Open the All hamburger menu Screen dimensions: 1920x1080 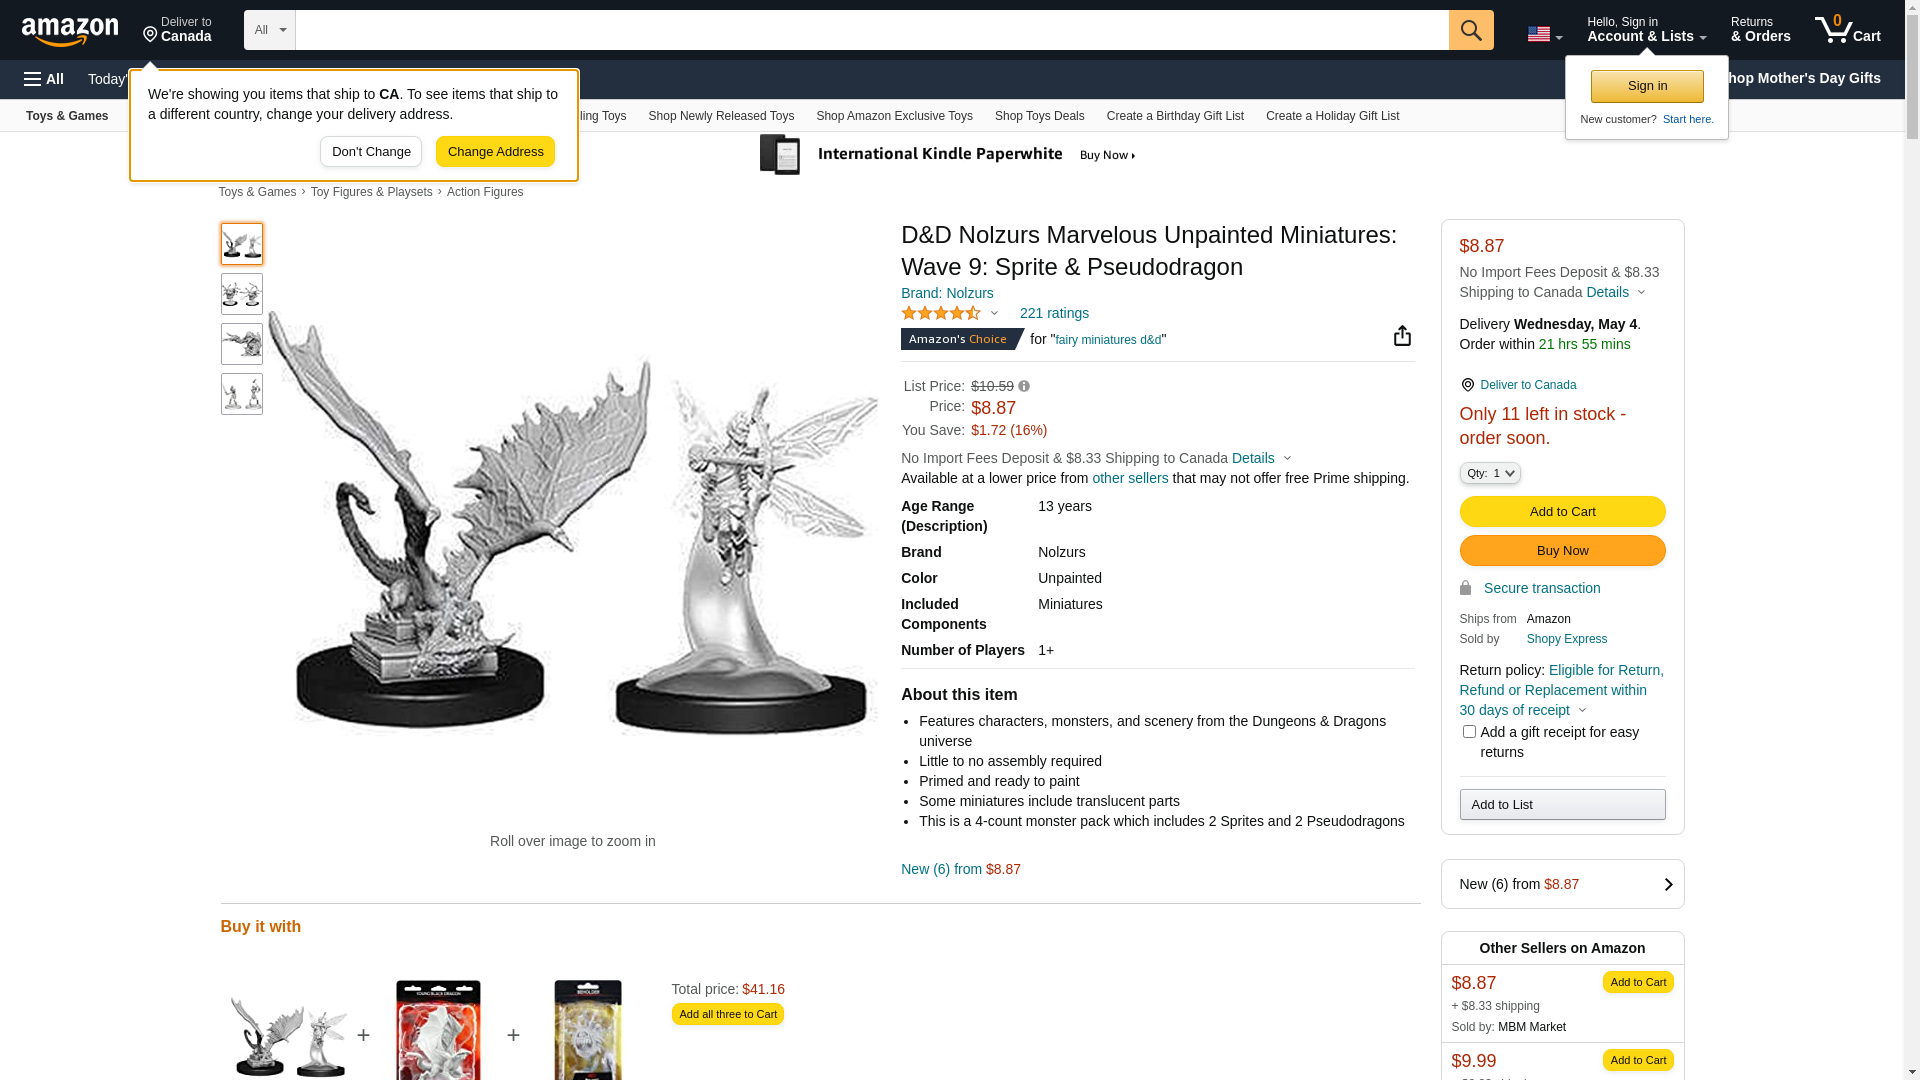[44, 79]
